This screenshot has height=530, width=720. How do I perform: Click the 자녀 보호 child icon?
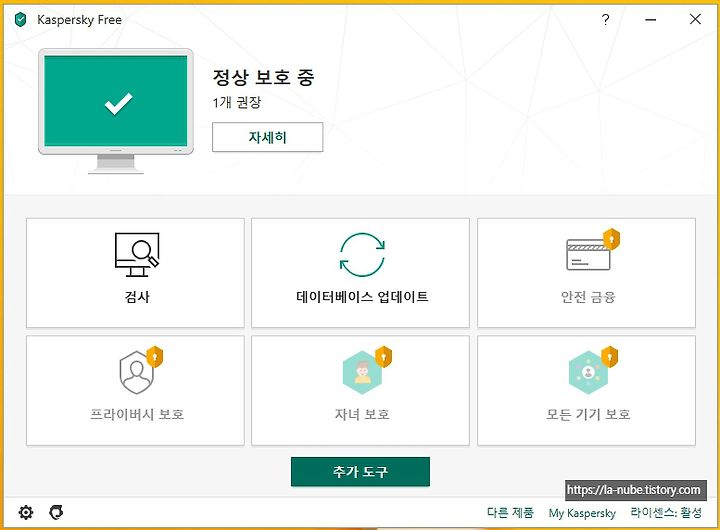[366, 370]
